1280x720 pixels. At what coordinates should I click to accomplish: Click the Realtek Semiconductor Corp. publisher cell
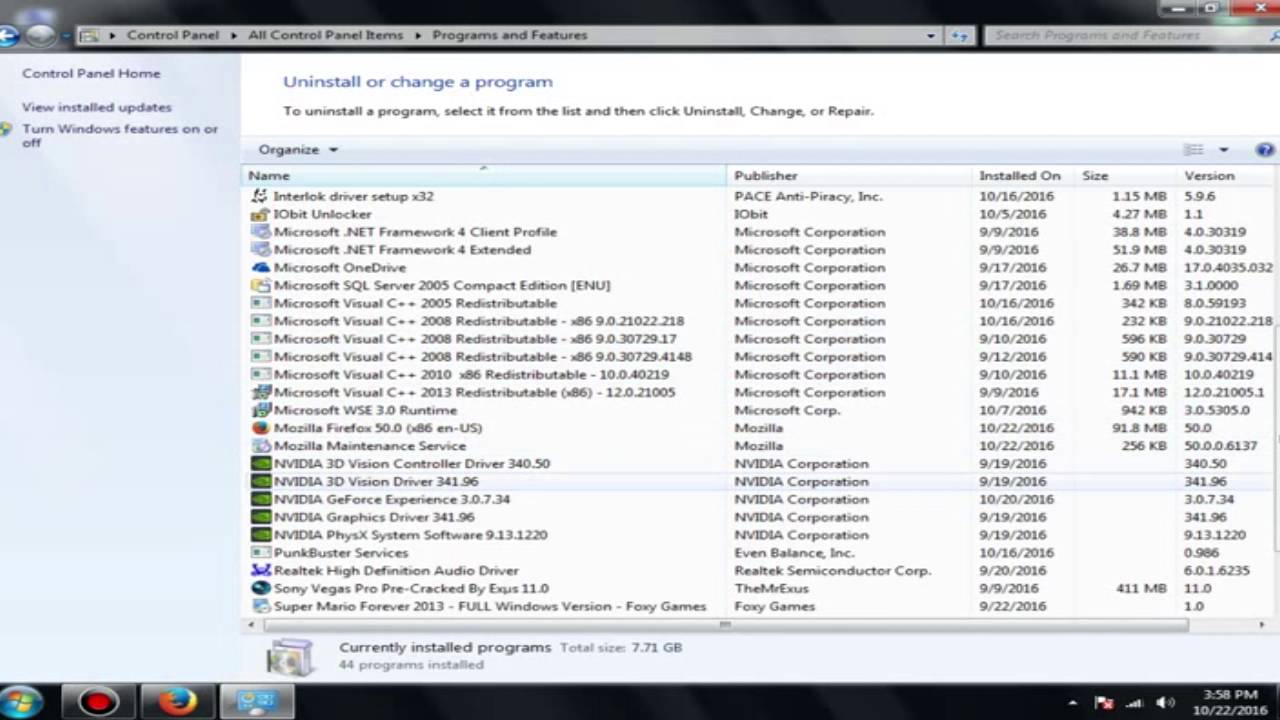click(x=833, y=571)
